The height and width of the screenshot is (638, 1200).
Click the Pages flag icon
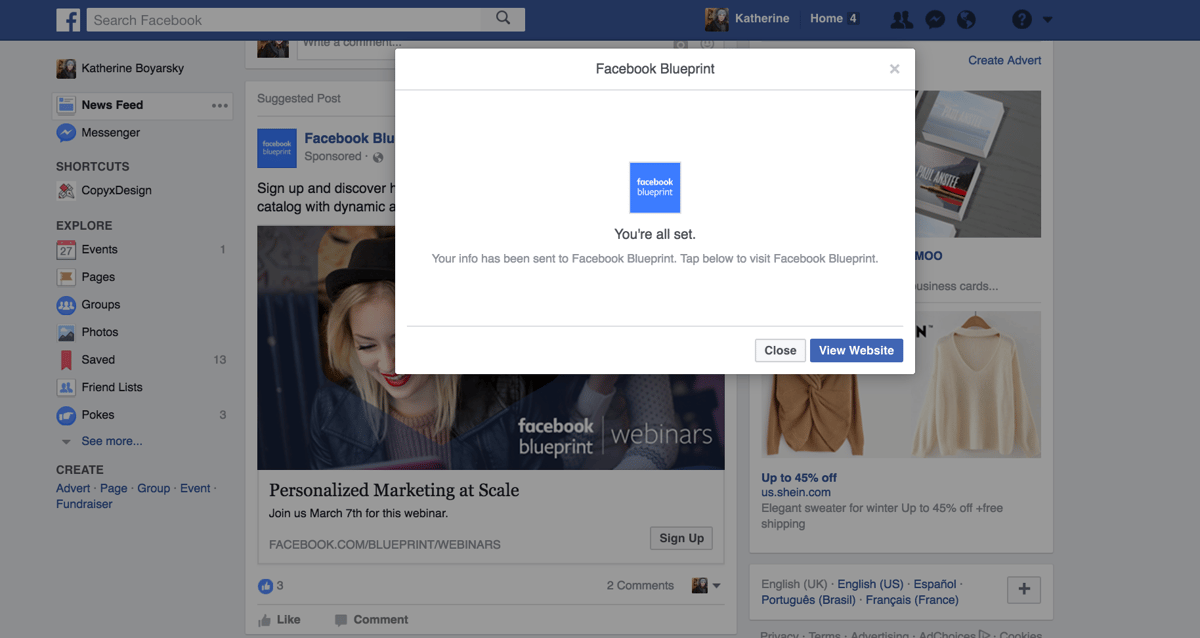[65, 277]
